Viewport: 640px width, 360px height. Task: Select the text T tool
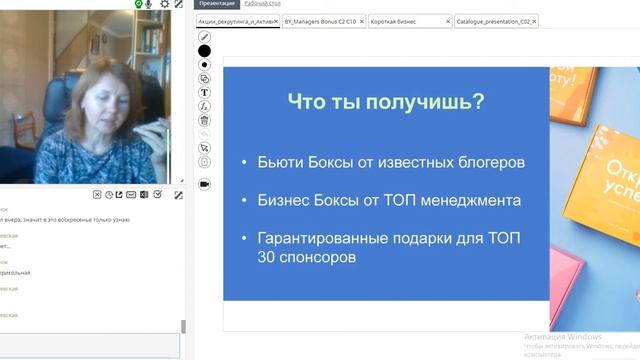[204, 93]
